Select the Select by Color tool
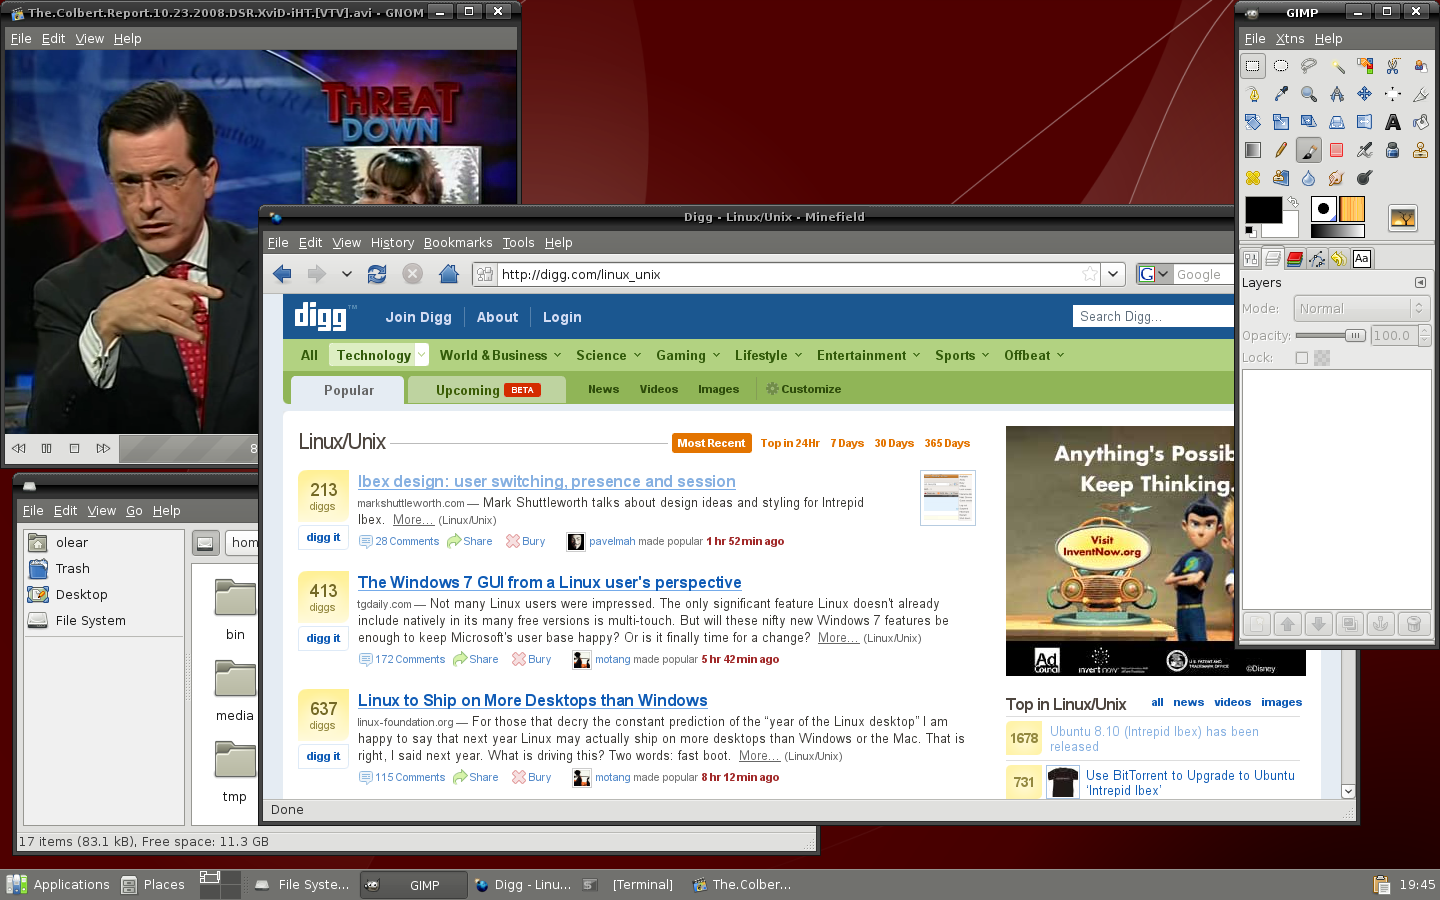 click(x=1365, y=66)
